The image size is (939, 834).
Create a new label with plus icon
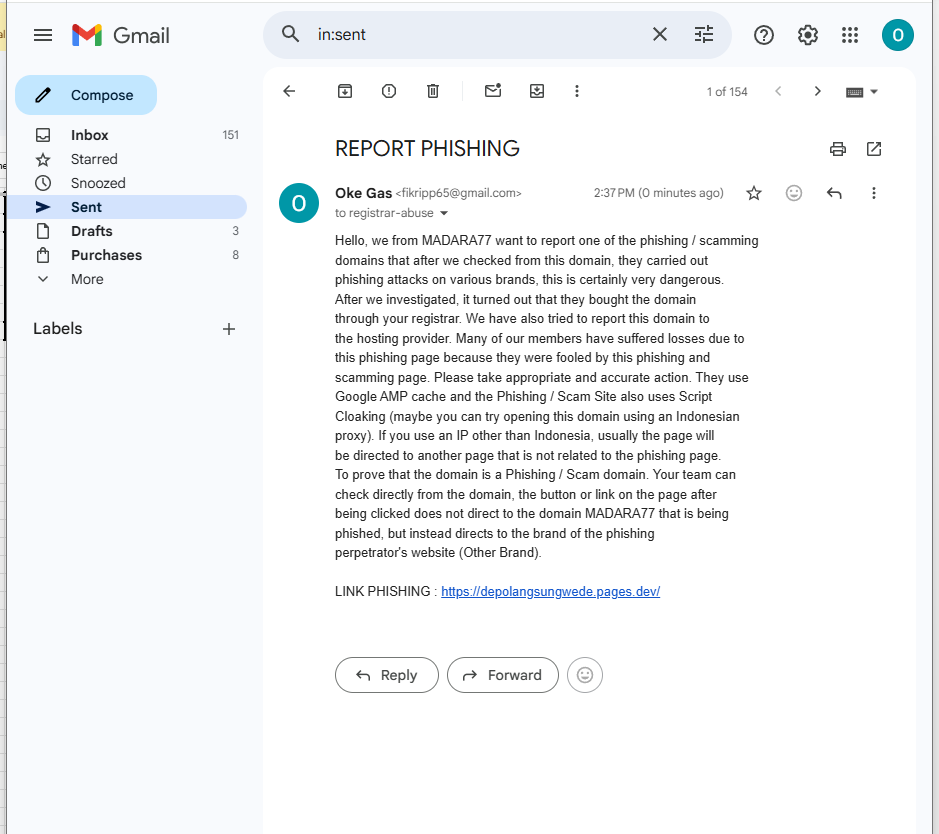229,329
